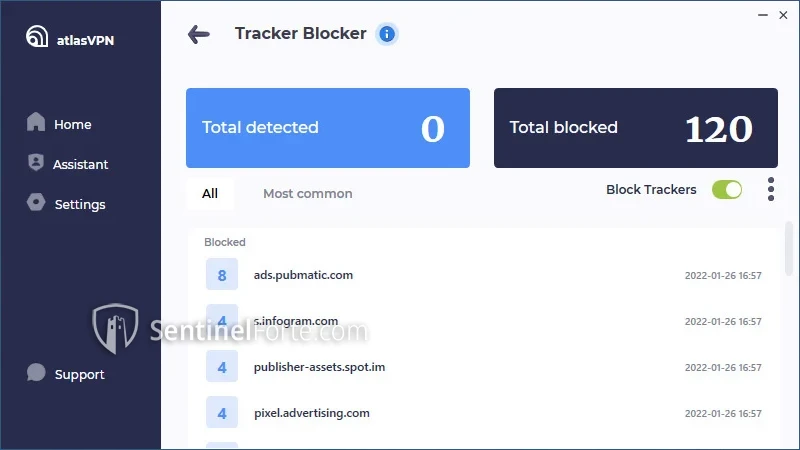Click the Settings gear icon
The height and width of the screenshot is (450, 800).
coord(36,203)
